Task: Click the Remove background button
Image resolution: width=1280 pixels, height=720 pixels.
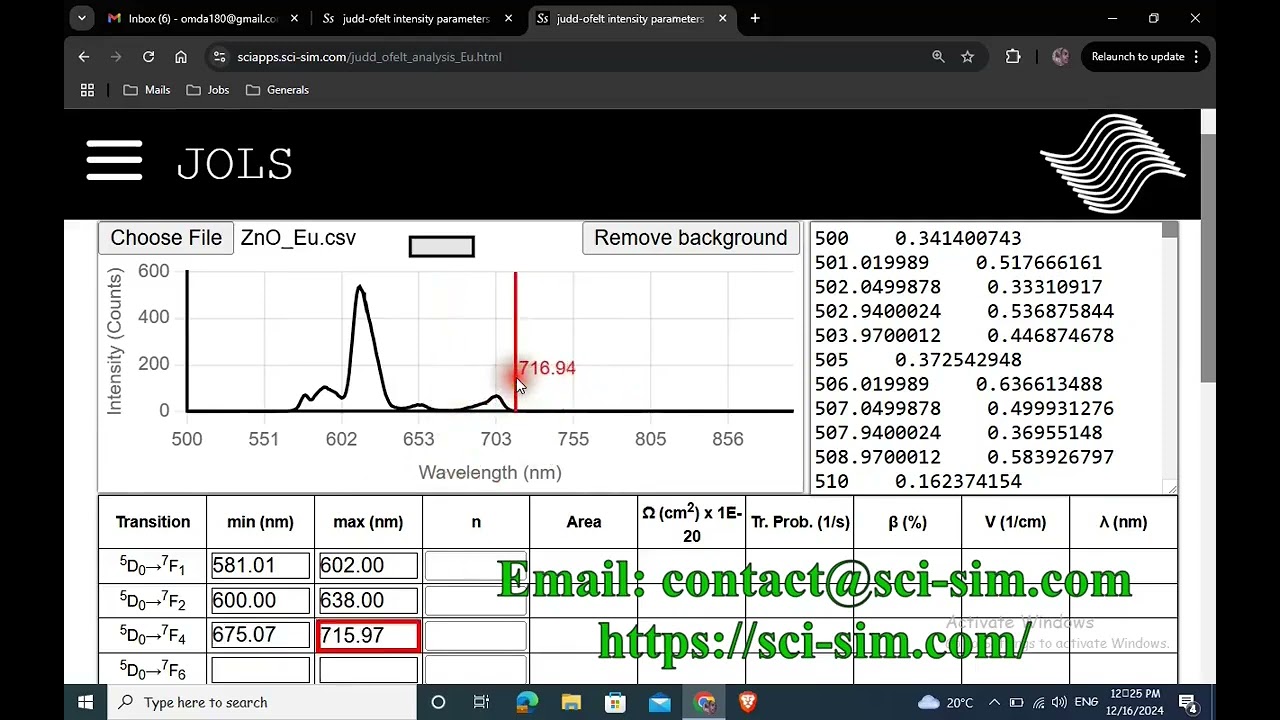Action: click(691, 238)
